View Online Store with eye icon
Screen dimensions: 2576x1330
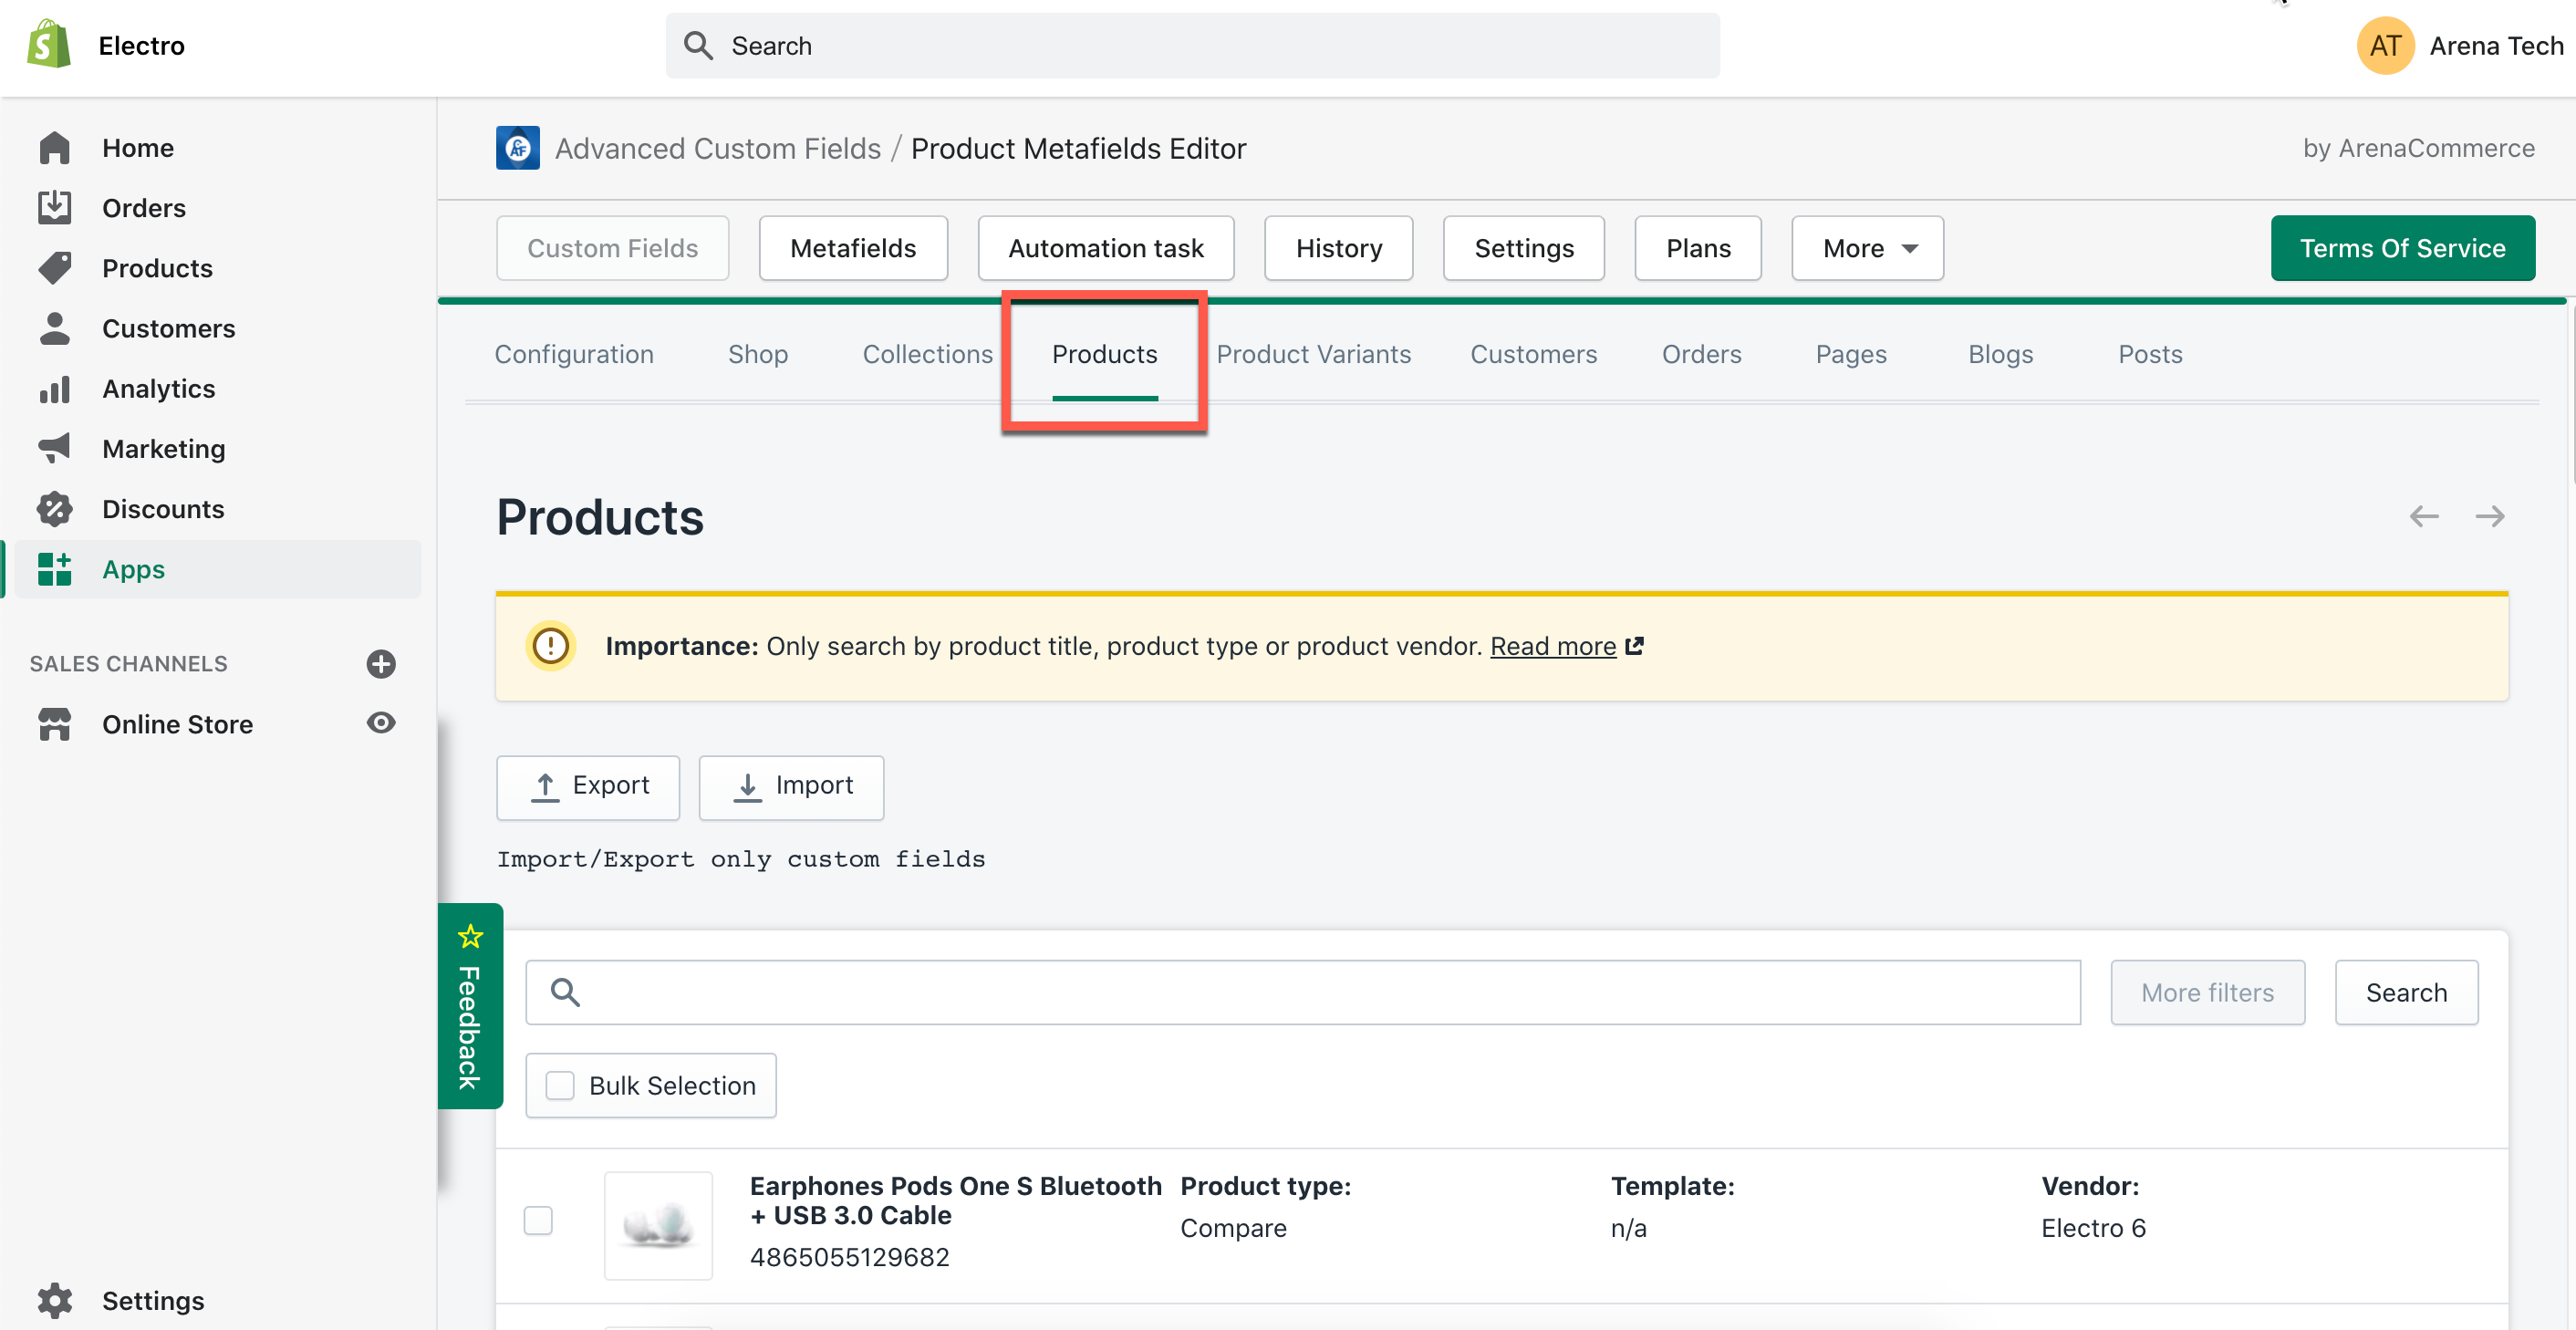point(380,723)
